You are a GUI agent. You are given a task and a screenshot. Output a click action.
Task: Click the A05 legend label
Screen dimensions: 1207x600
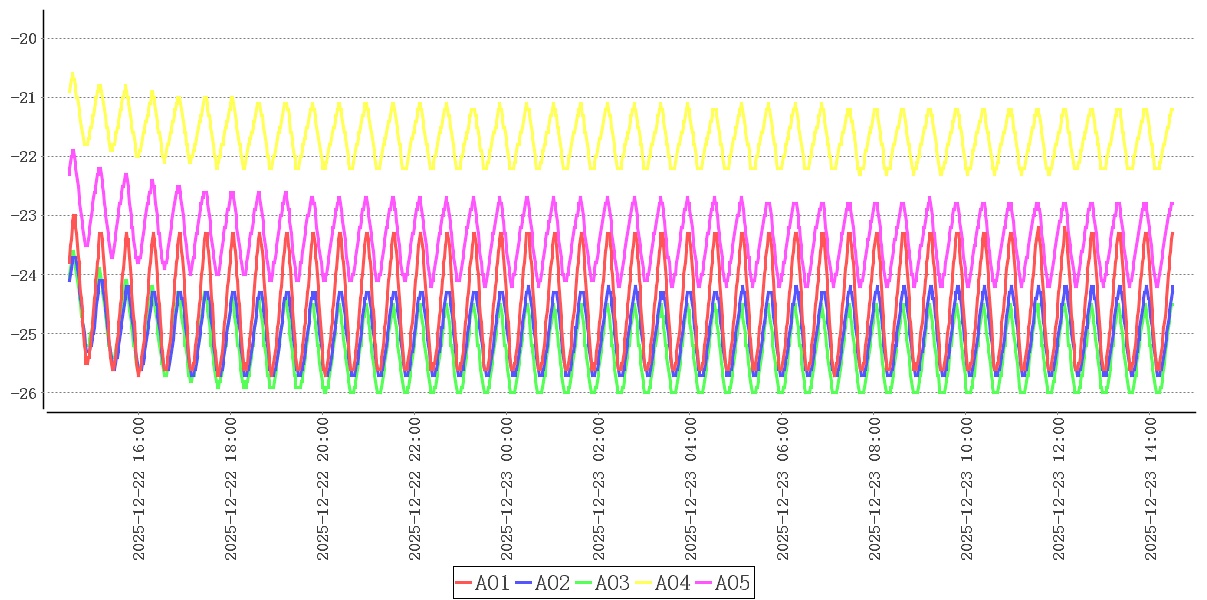pyautogui.click(x=732, y=583)
